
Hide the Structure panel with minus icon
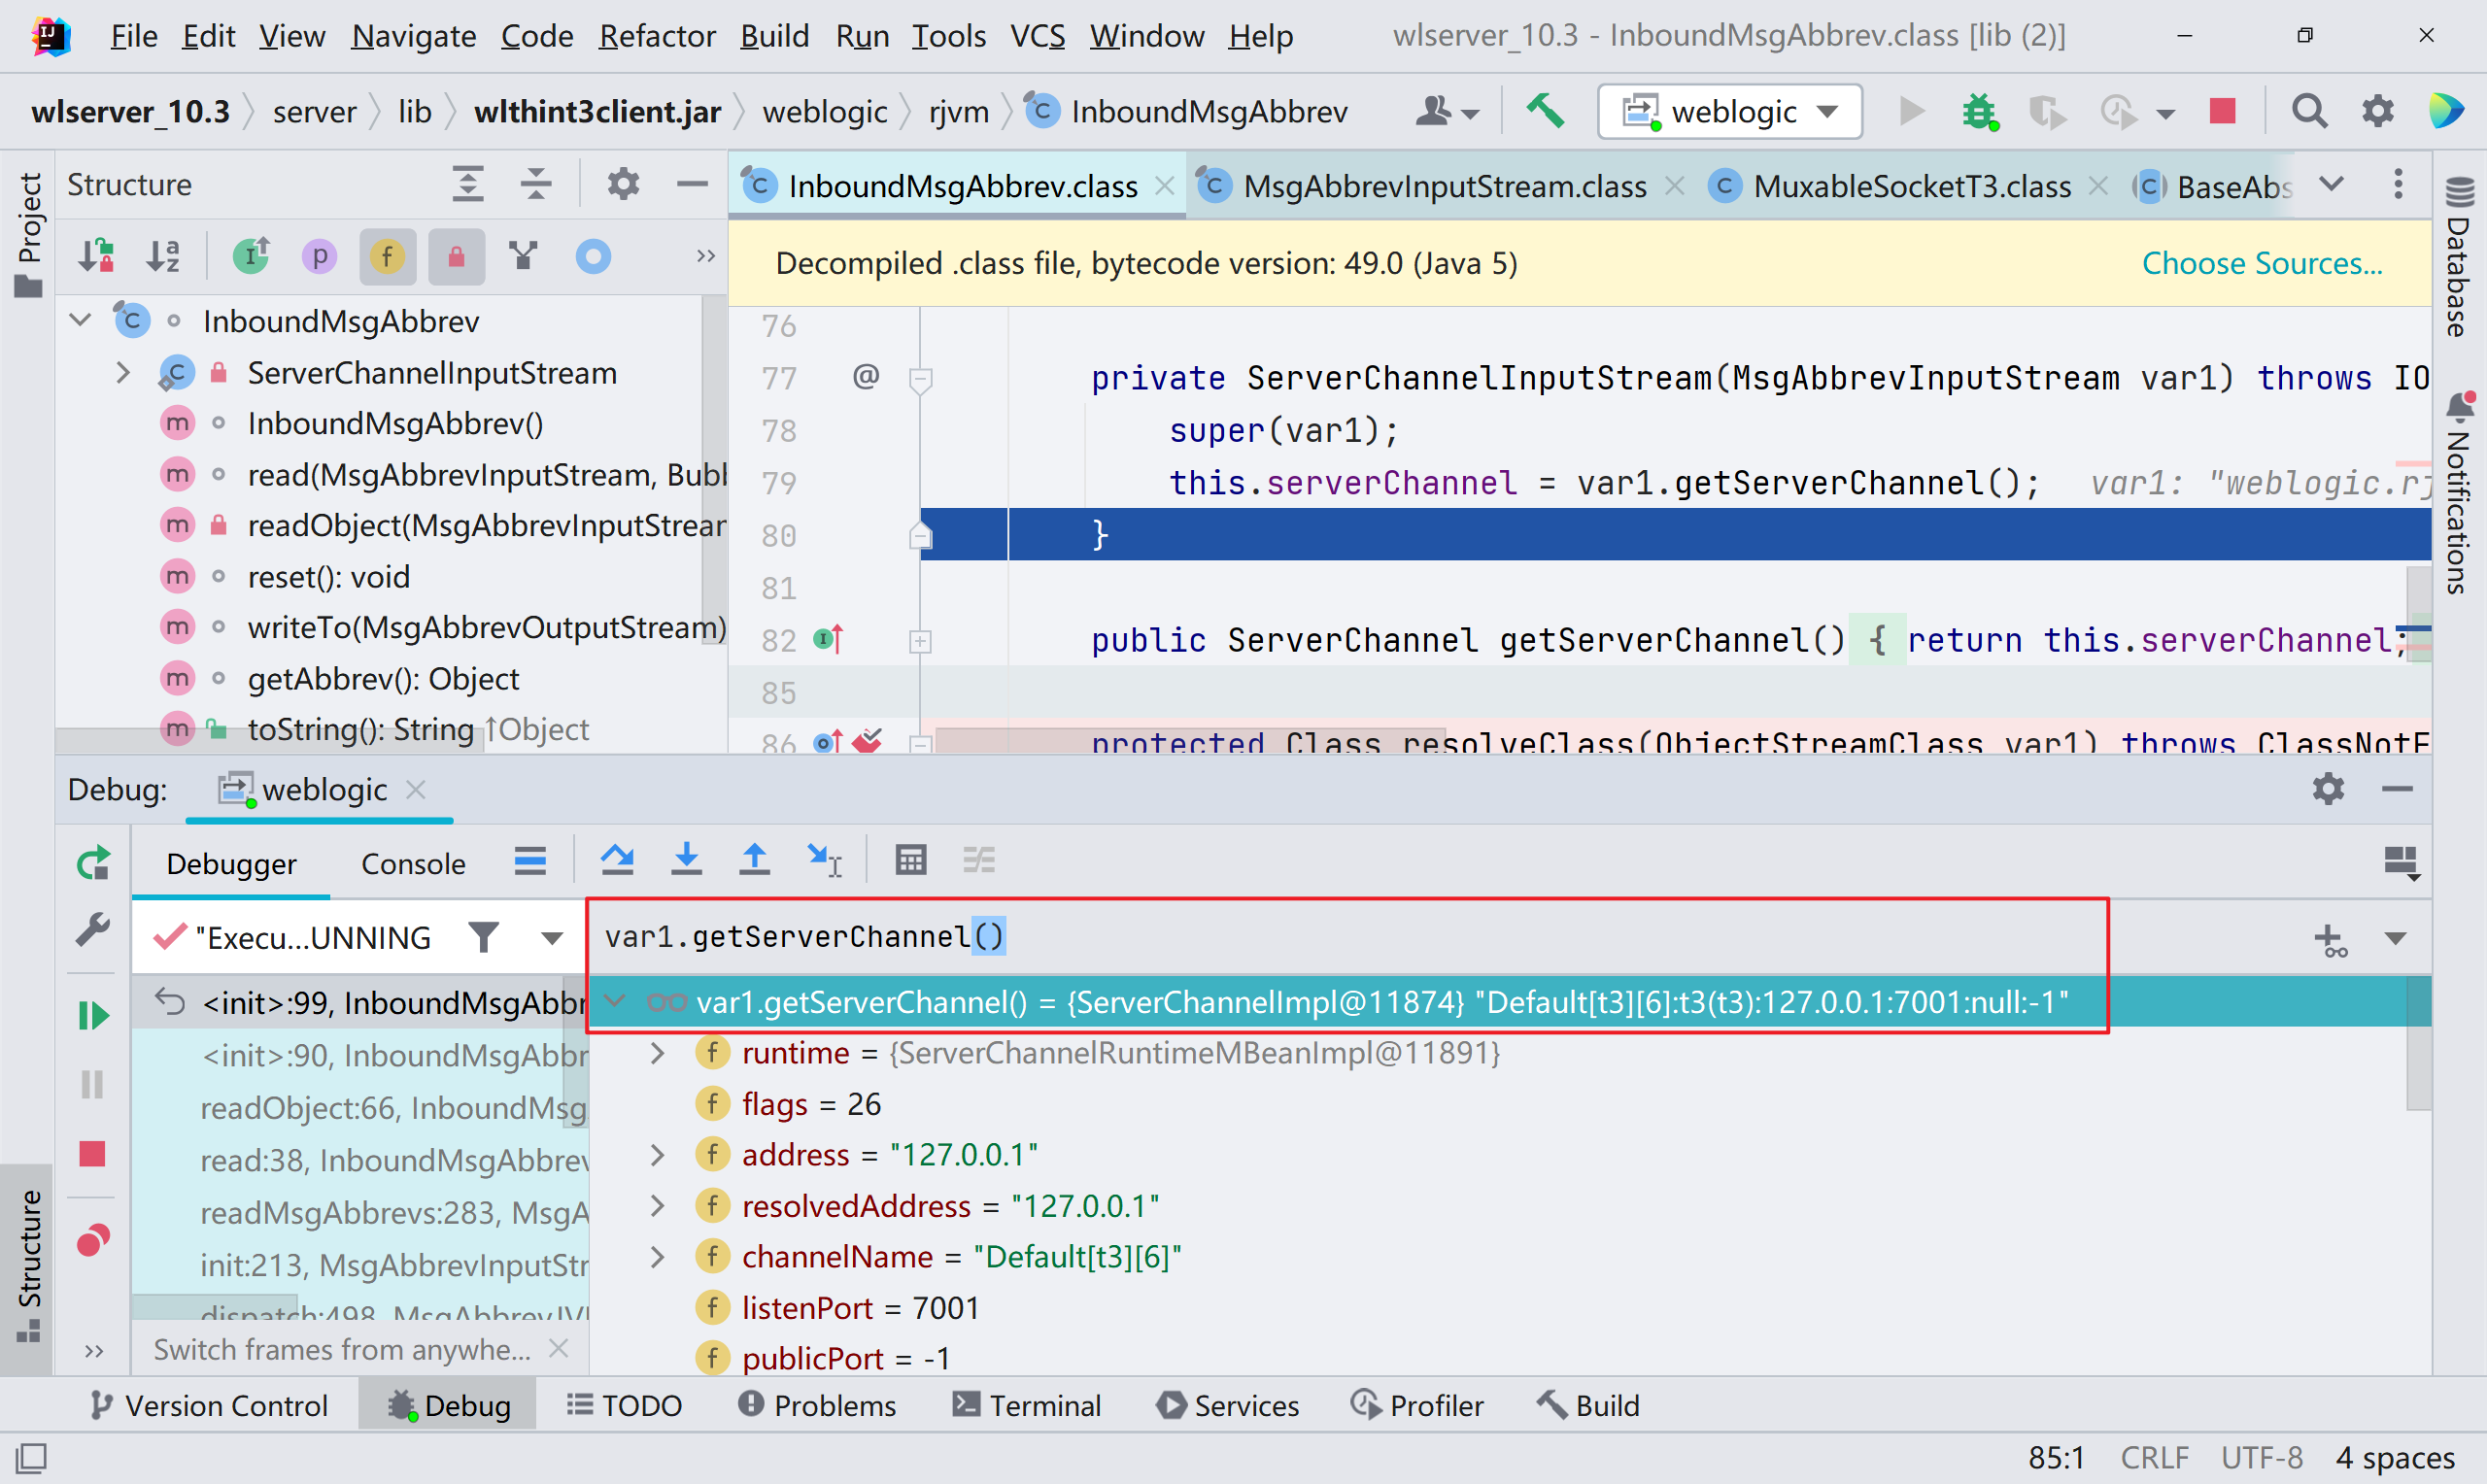(x=692, y=184)
